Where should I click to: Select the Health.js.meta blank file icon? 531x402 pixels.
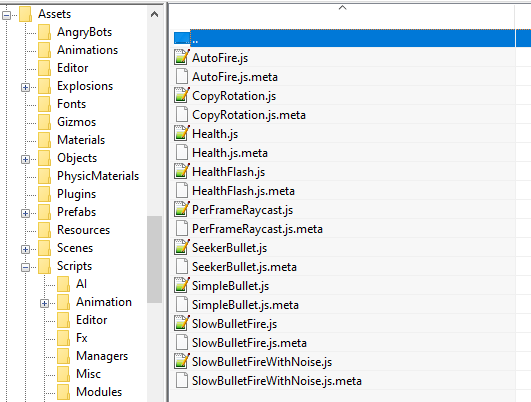point(182,152)
